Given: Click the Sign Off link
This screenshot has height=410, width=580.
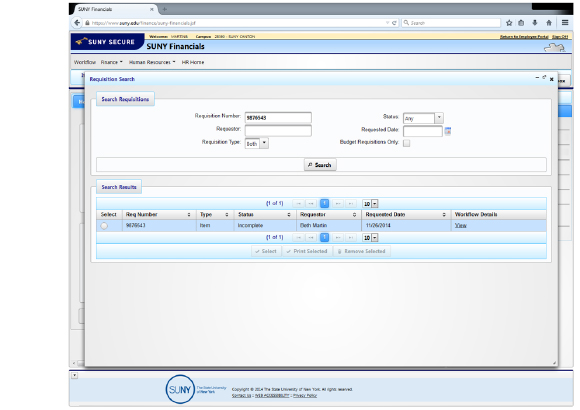Looking at the screenshot, I should (560, 37).
